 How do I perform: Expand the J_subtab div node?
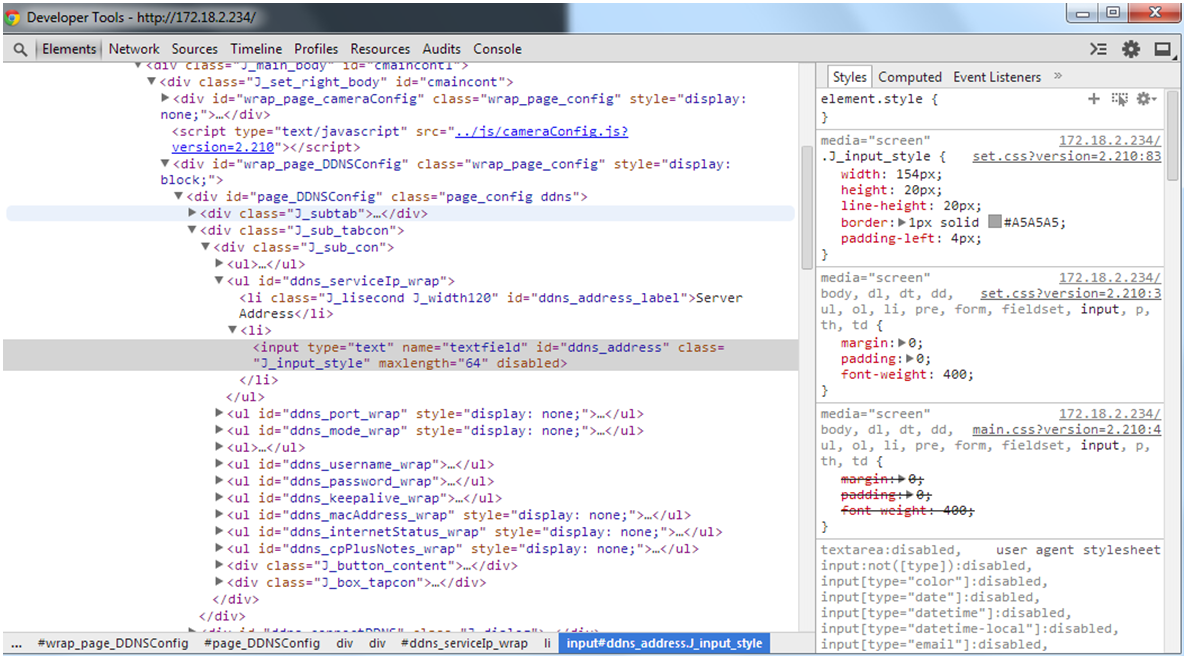click(x=192, y=213)
